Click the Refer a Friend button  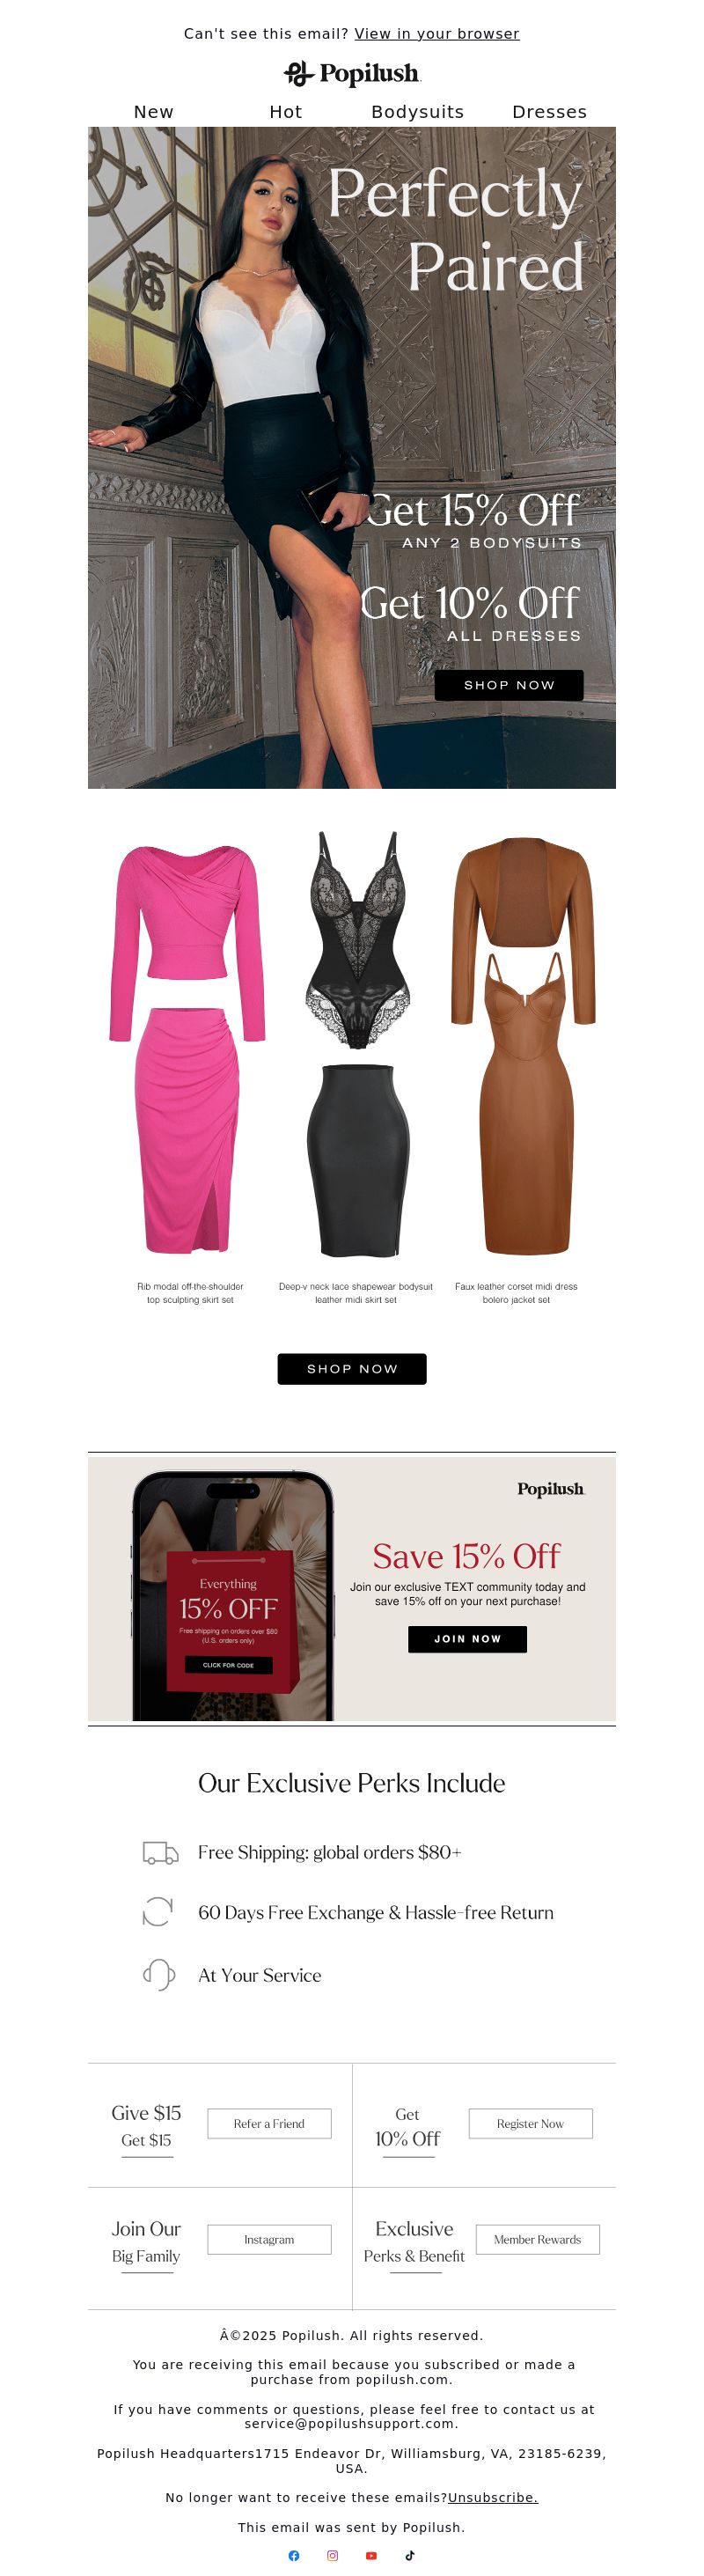point(269,2123)
